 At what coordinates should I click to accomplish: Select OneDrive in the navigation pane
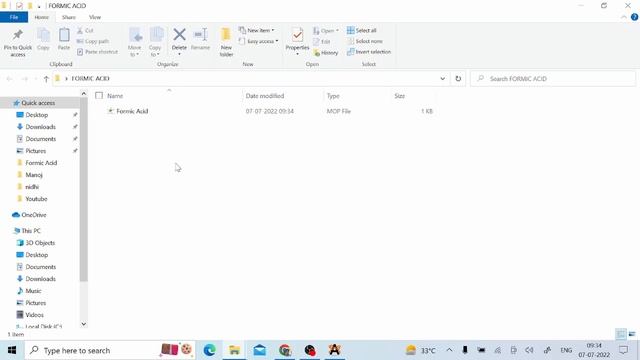click(x=33, y=215)
